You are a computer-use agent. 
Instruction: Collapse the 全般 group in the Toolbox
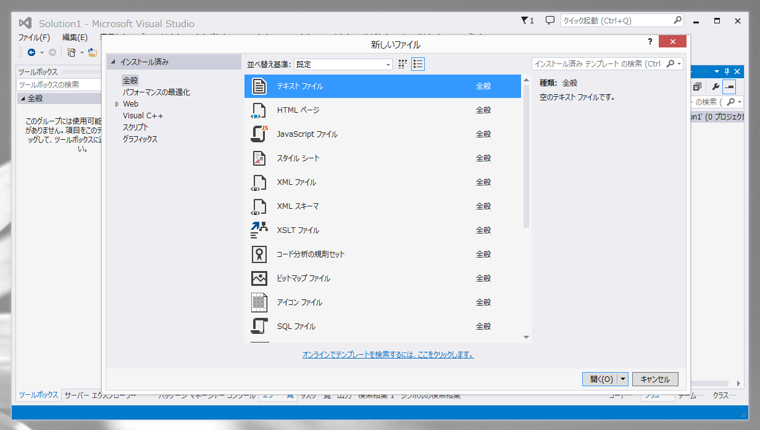coord(22,98)
